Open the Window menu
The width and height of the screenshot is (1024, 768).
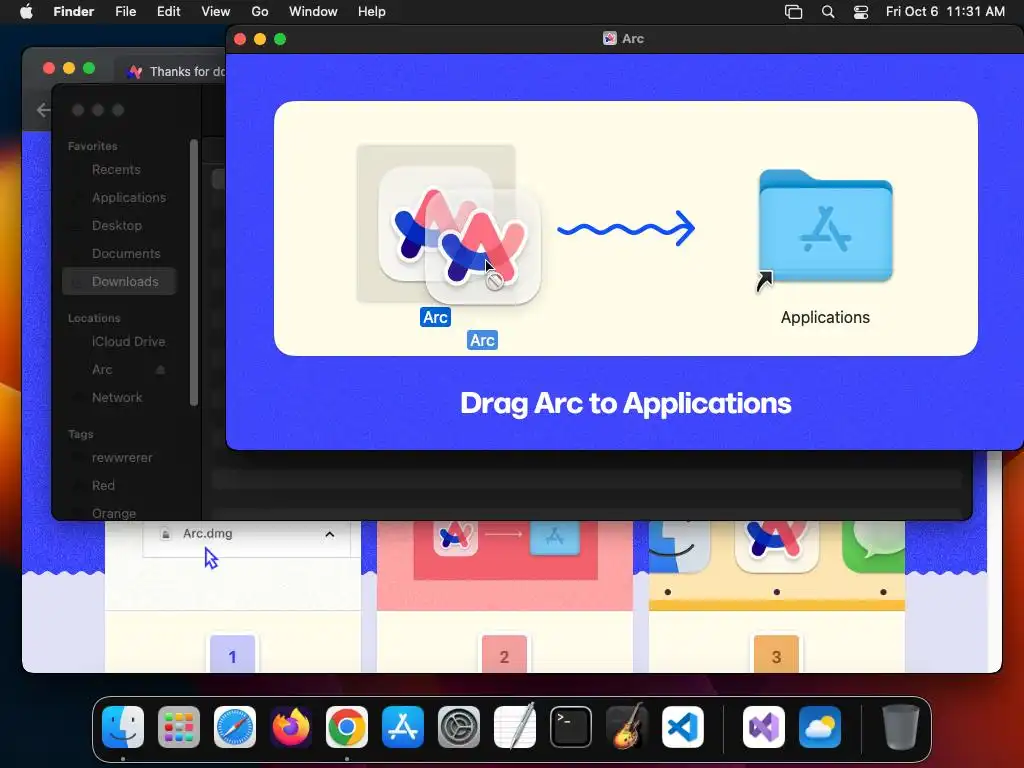pos(313,12)
